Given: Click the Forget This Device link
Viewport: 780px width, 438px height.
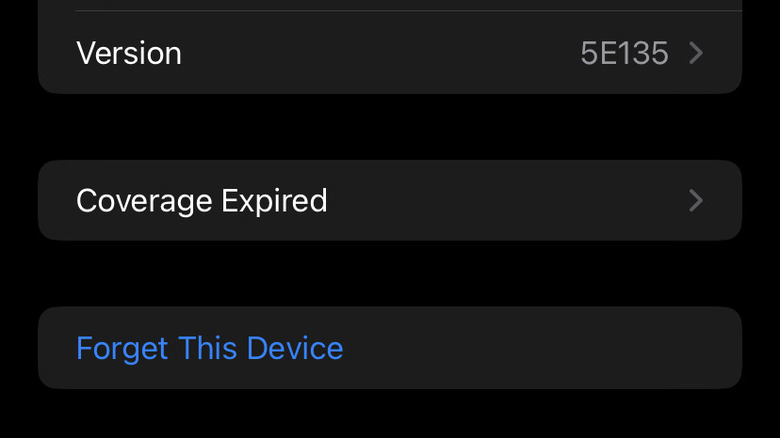Looking at the screenshot, I should click(210, 348).
